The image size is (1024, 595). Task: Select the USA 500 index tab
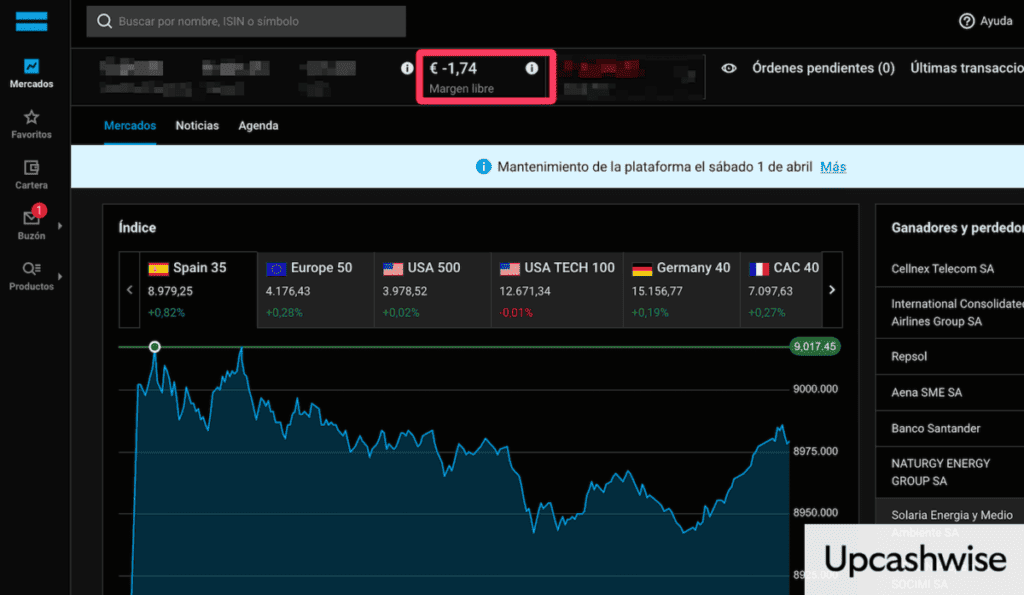tap(433, 289)
